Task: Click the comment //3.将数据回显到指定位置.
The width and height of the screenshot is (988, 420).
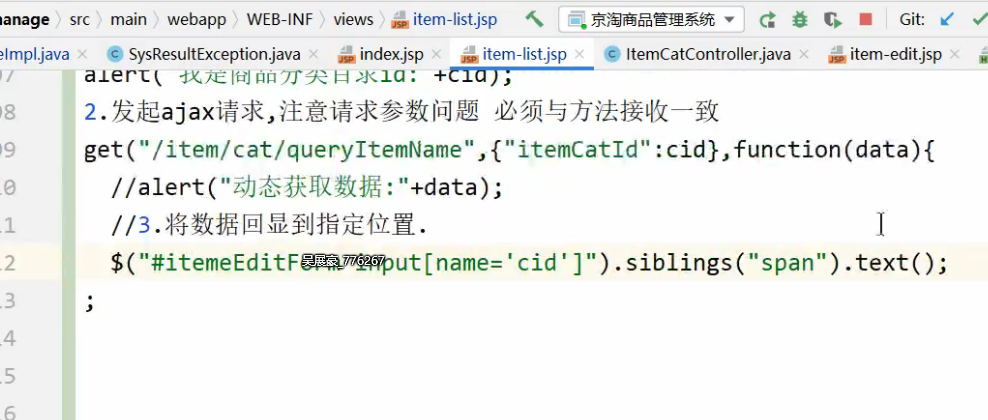Action: 269,225
